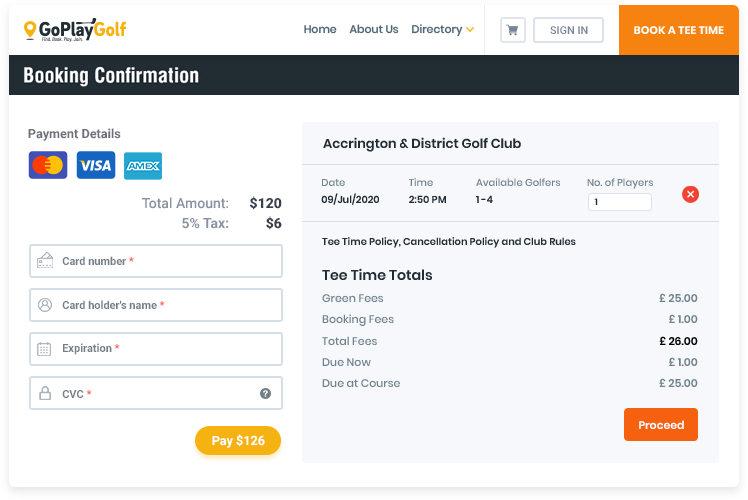The image size is (748, 500).
Task: Click the Green Fees £ 25.00 value
Action: pos(678,298)
